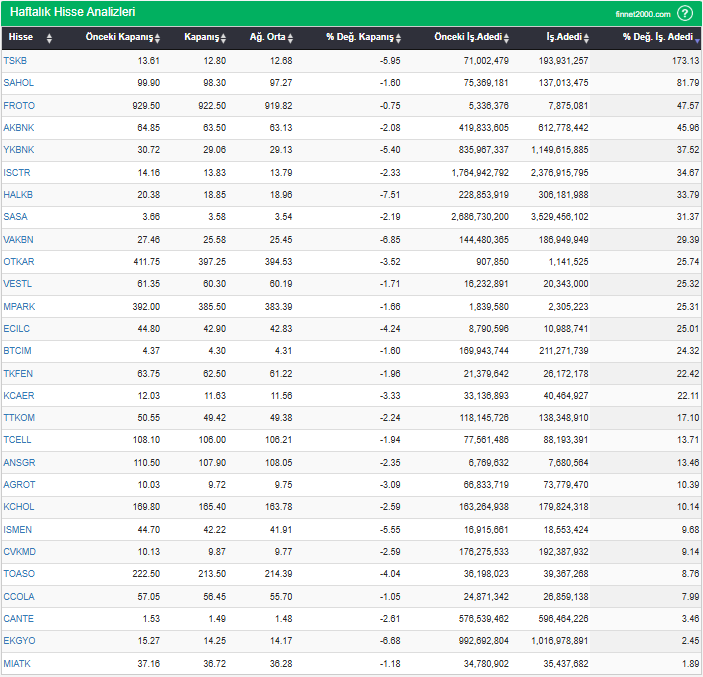The image size is (703, 677).
Task: Click the % Değ. İş. Adedi sort indicator
Action: click(697, 41)
